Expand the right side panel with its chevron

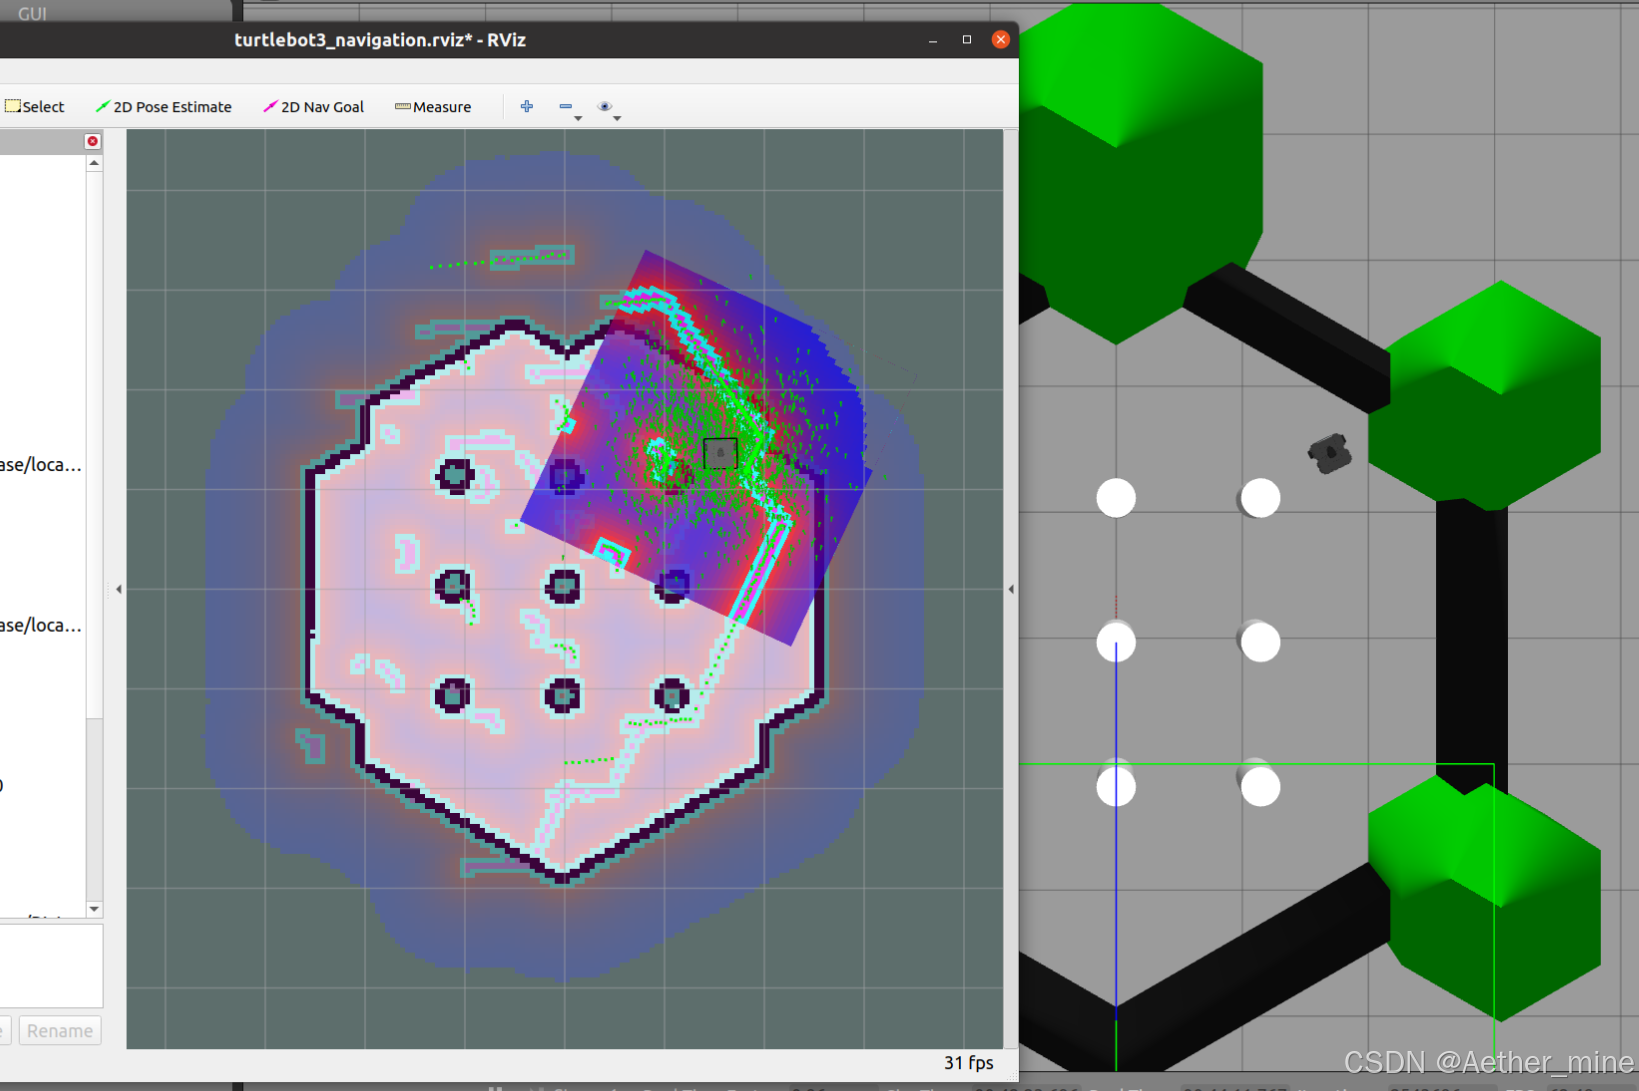[x=1011, y=589]
